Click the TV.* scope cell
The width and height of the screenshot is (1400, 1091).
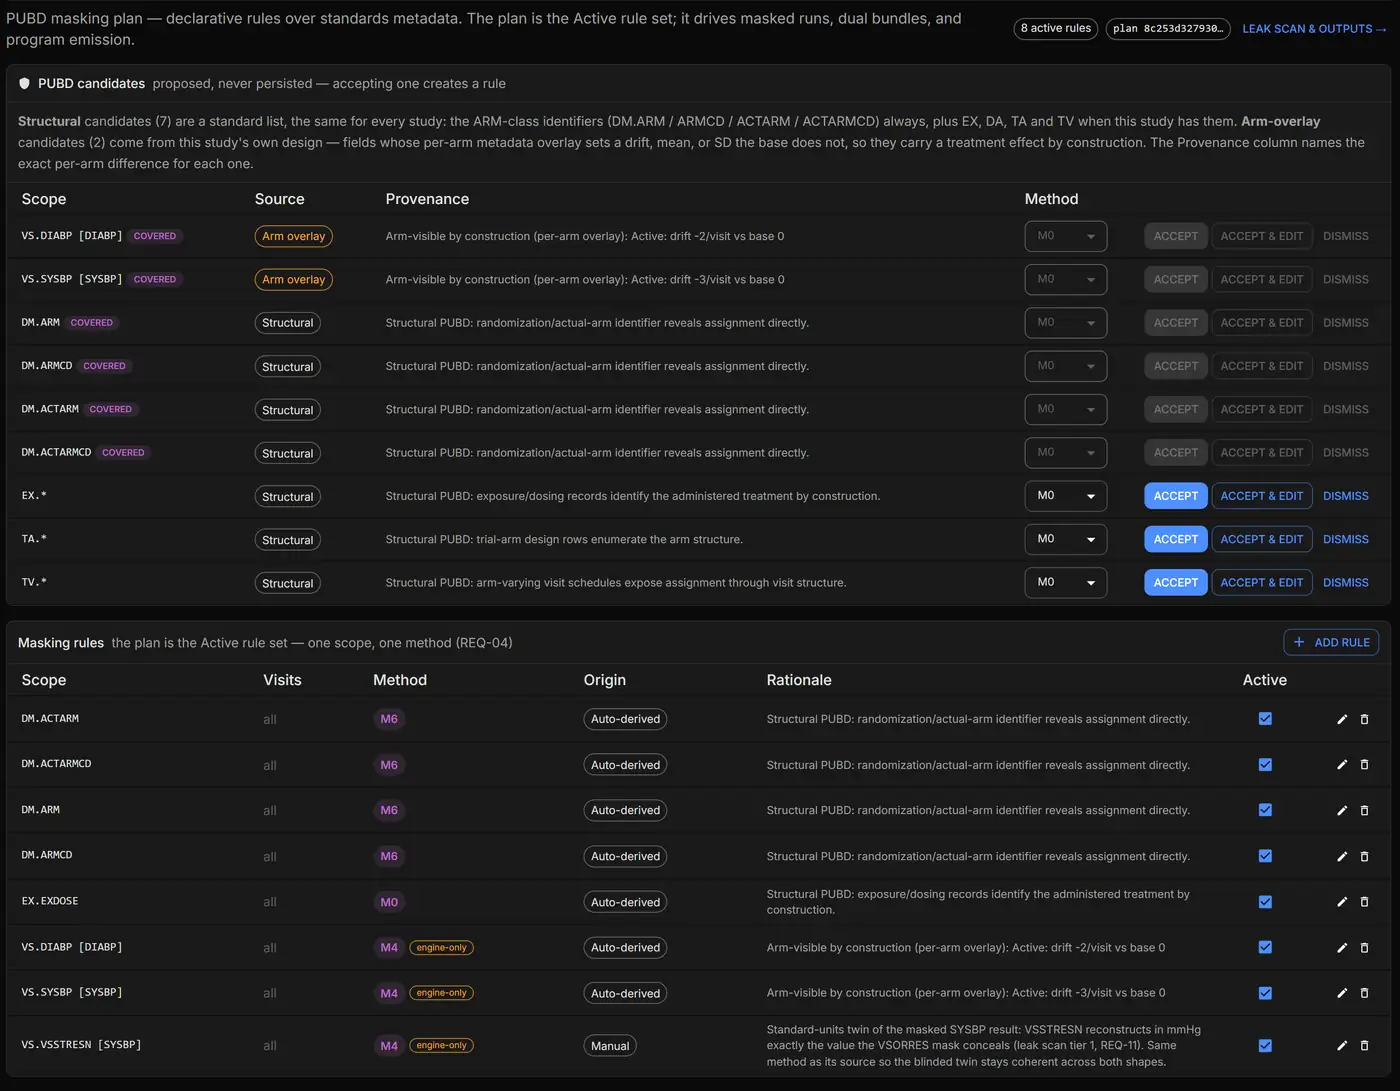click(x=34, y=582)
